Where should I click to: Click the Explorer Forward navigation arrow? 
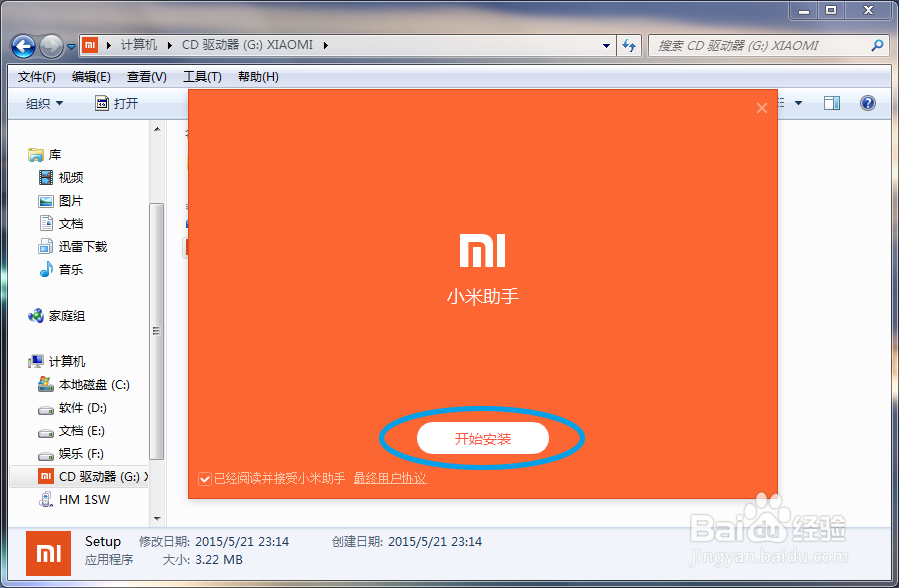coord(51,46)
